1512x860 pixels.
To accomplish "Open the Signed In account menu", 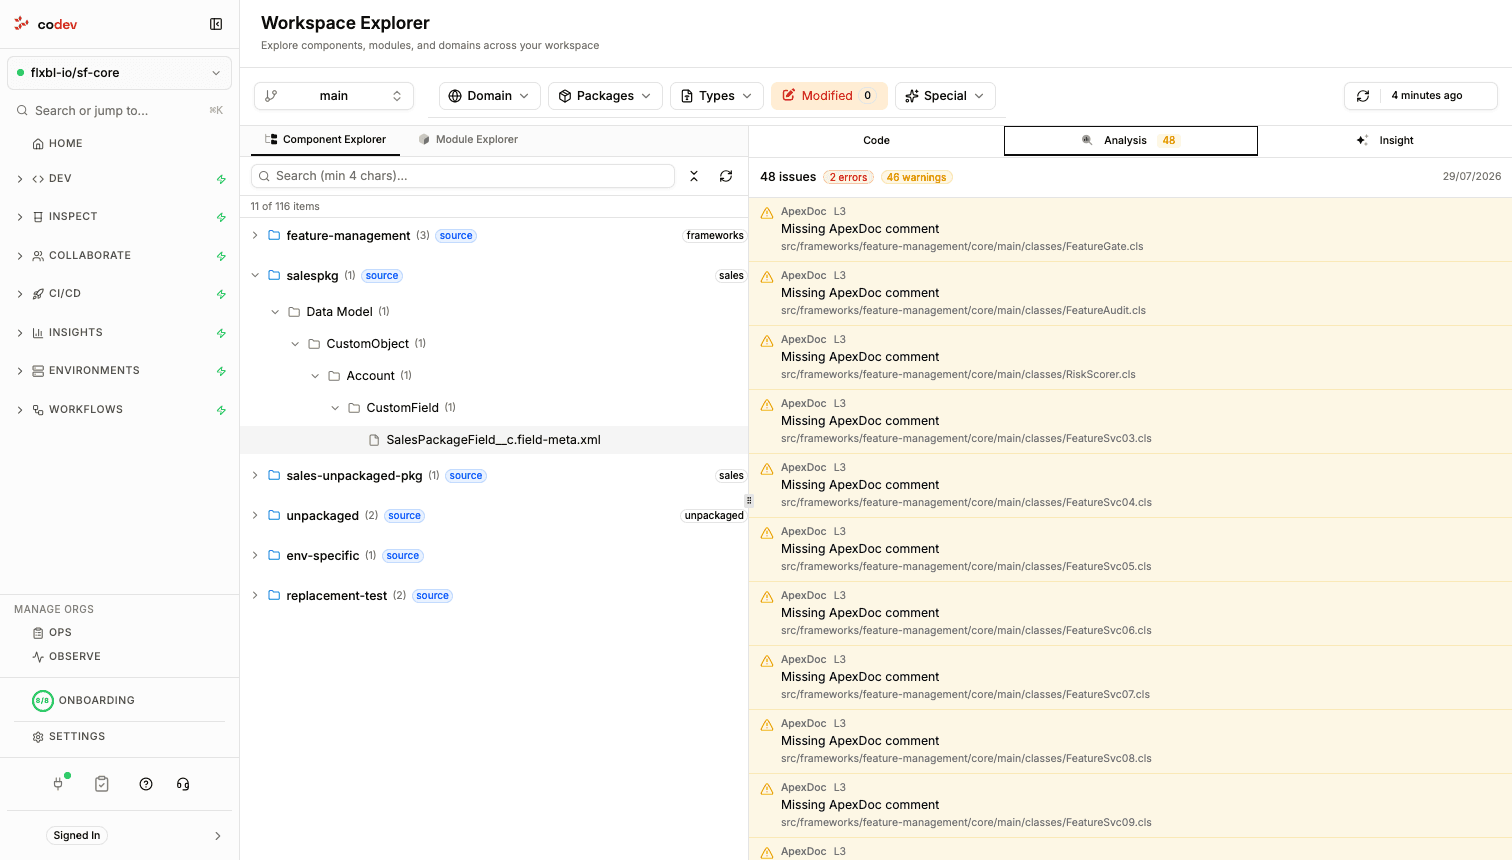I will click(119, 836).
